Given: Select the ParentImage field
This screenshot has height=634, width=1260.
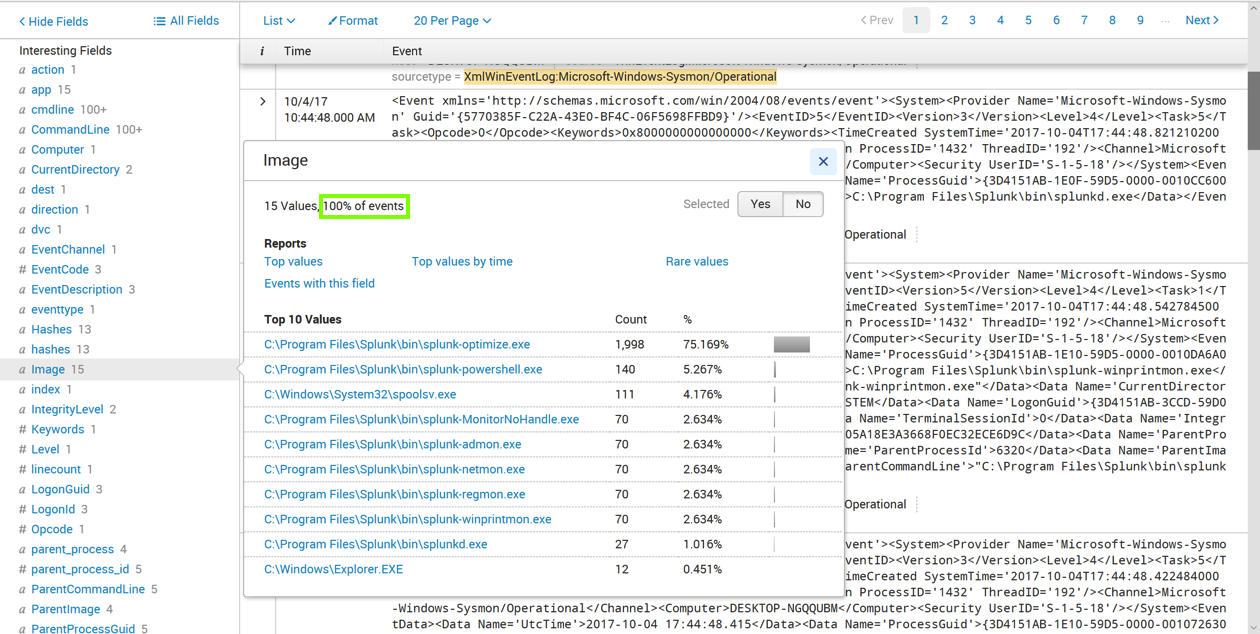Looking at the screenshot, I should tap(66, 609).
